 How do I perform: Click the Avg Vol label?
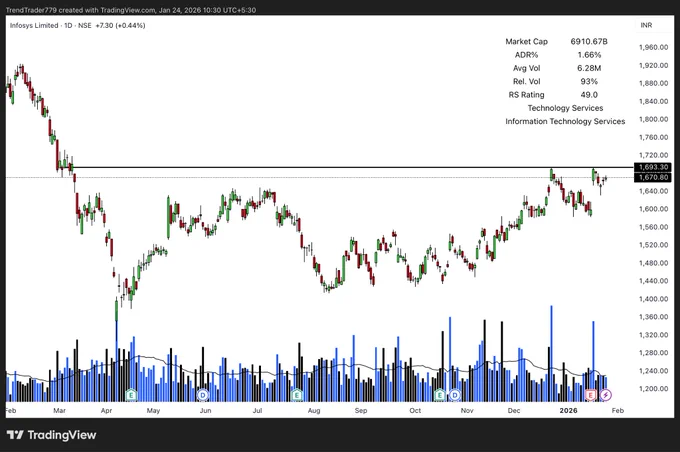(x=526, y=68)
